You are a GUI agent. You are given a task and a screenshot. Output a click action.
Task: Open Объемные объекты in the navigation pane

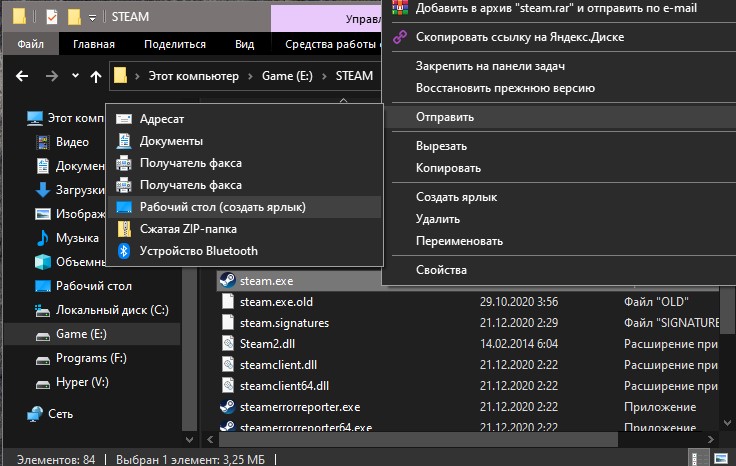70,262
